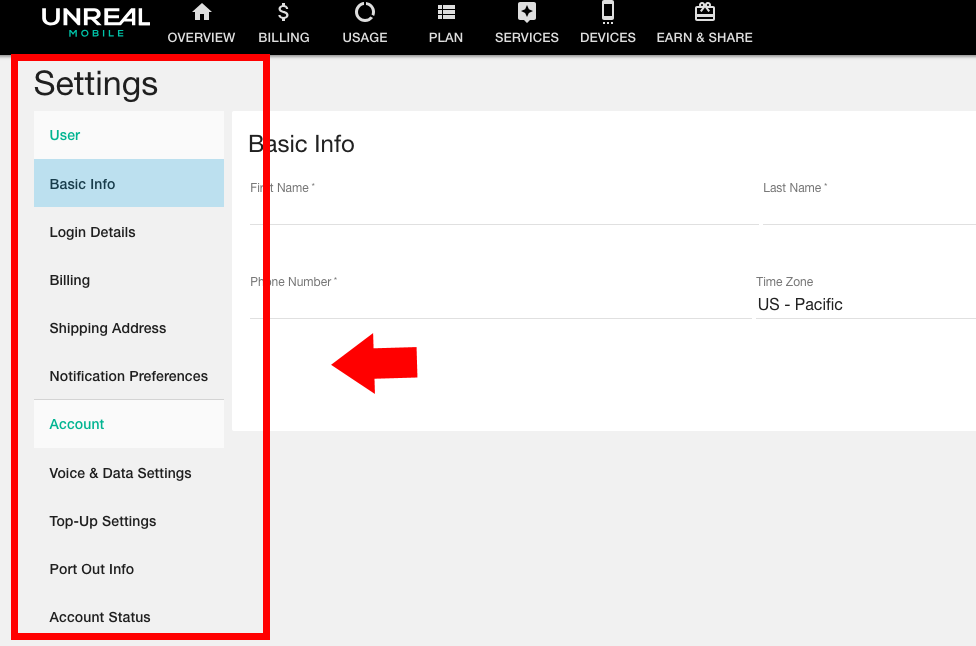Click the Settings page heading

[96, 84]
